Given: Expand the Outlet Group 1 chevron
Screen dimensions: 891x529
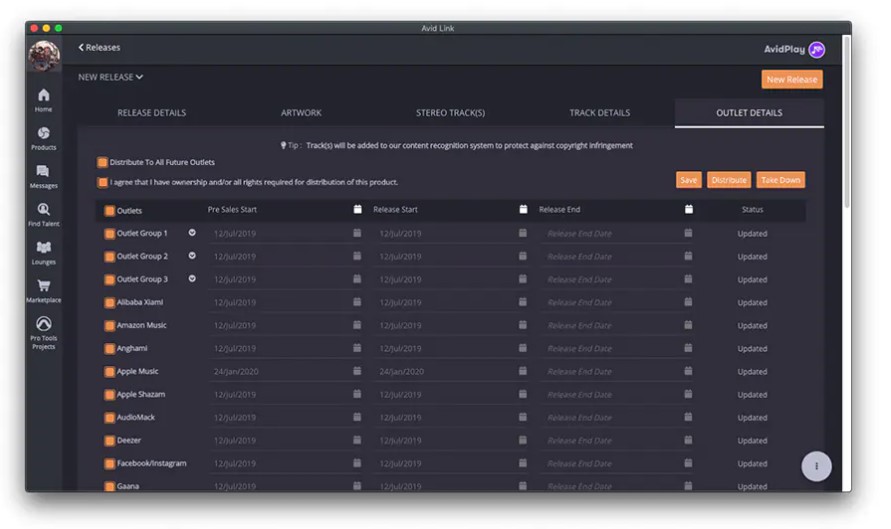Looking at the screenshot, I should [x=192, y=232].
